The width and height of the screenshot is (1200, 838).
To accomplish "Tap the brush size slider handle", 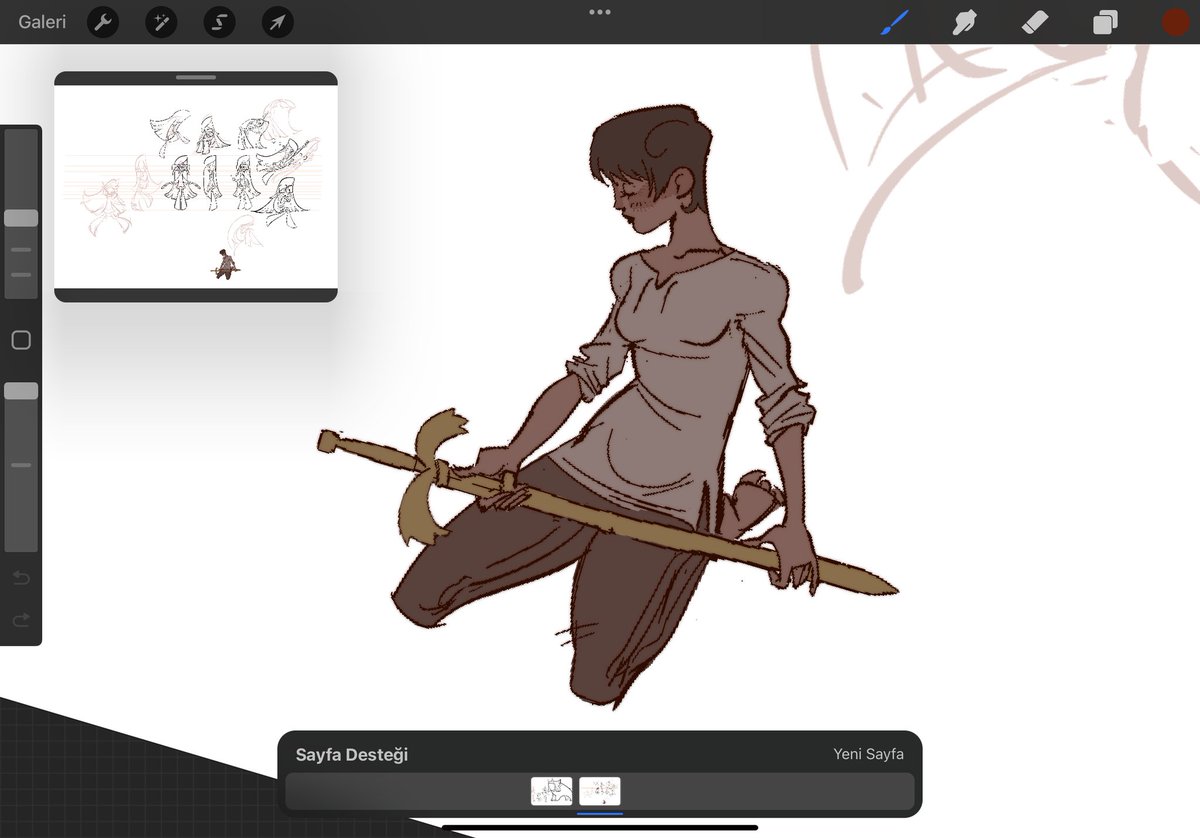I will point(21,218).
